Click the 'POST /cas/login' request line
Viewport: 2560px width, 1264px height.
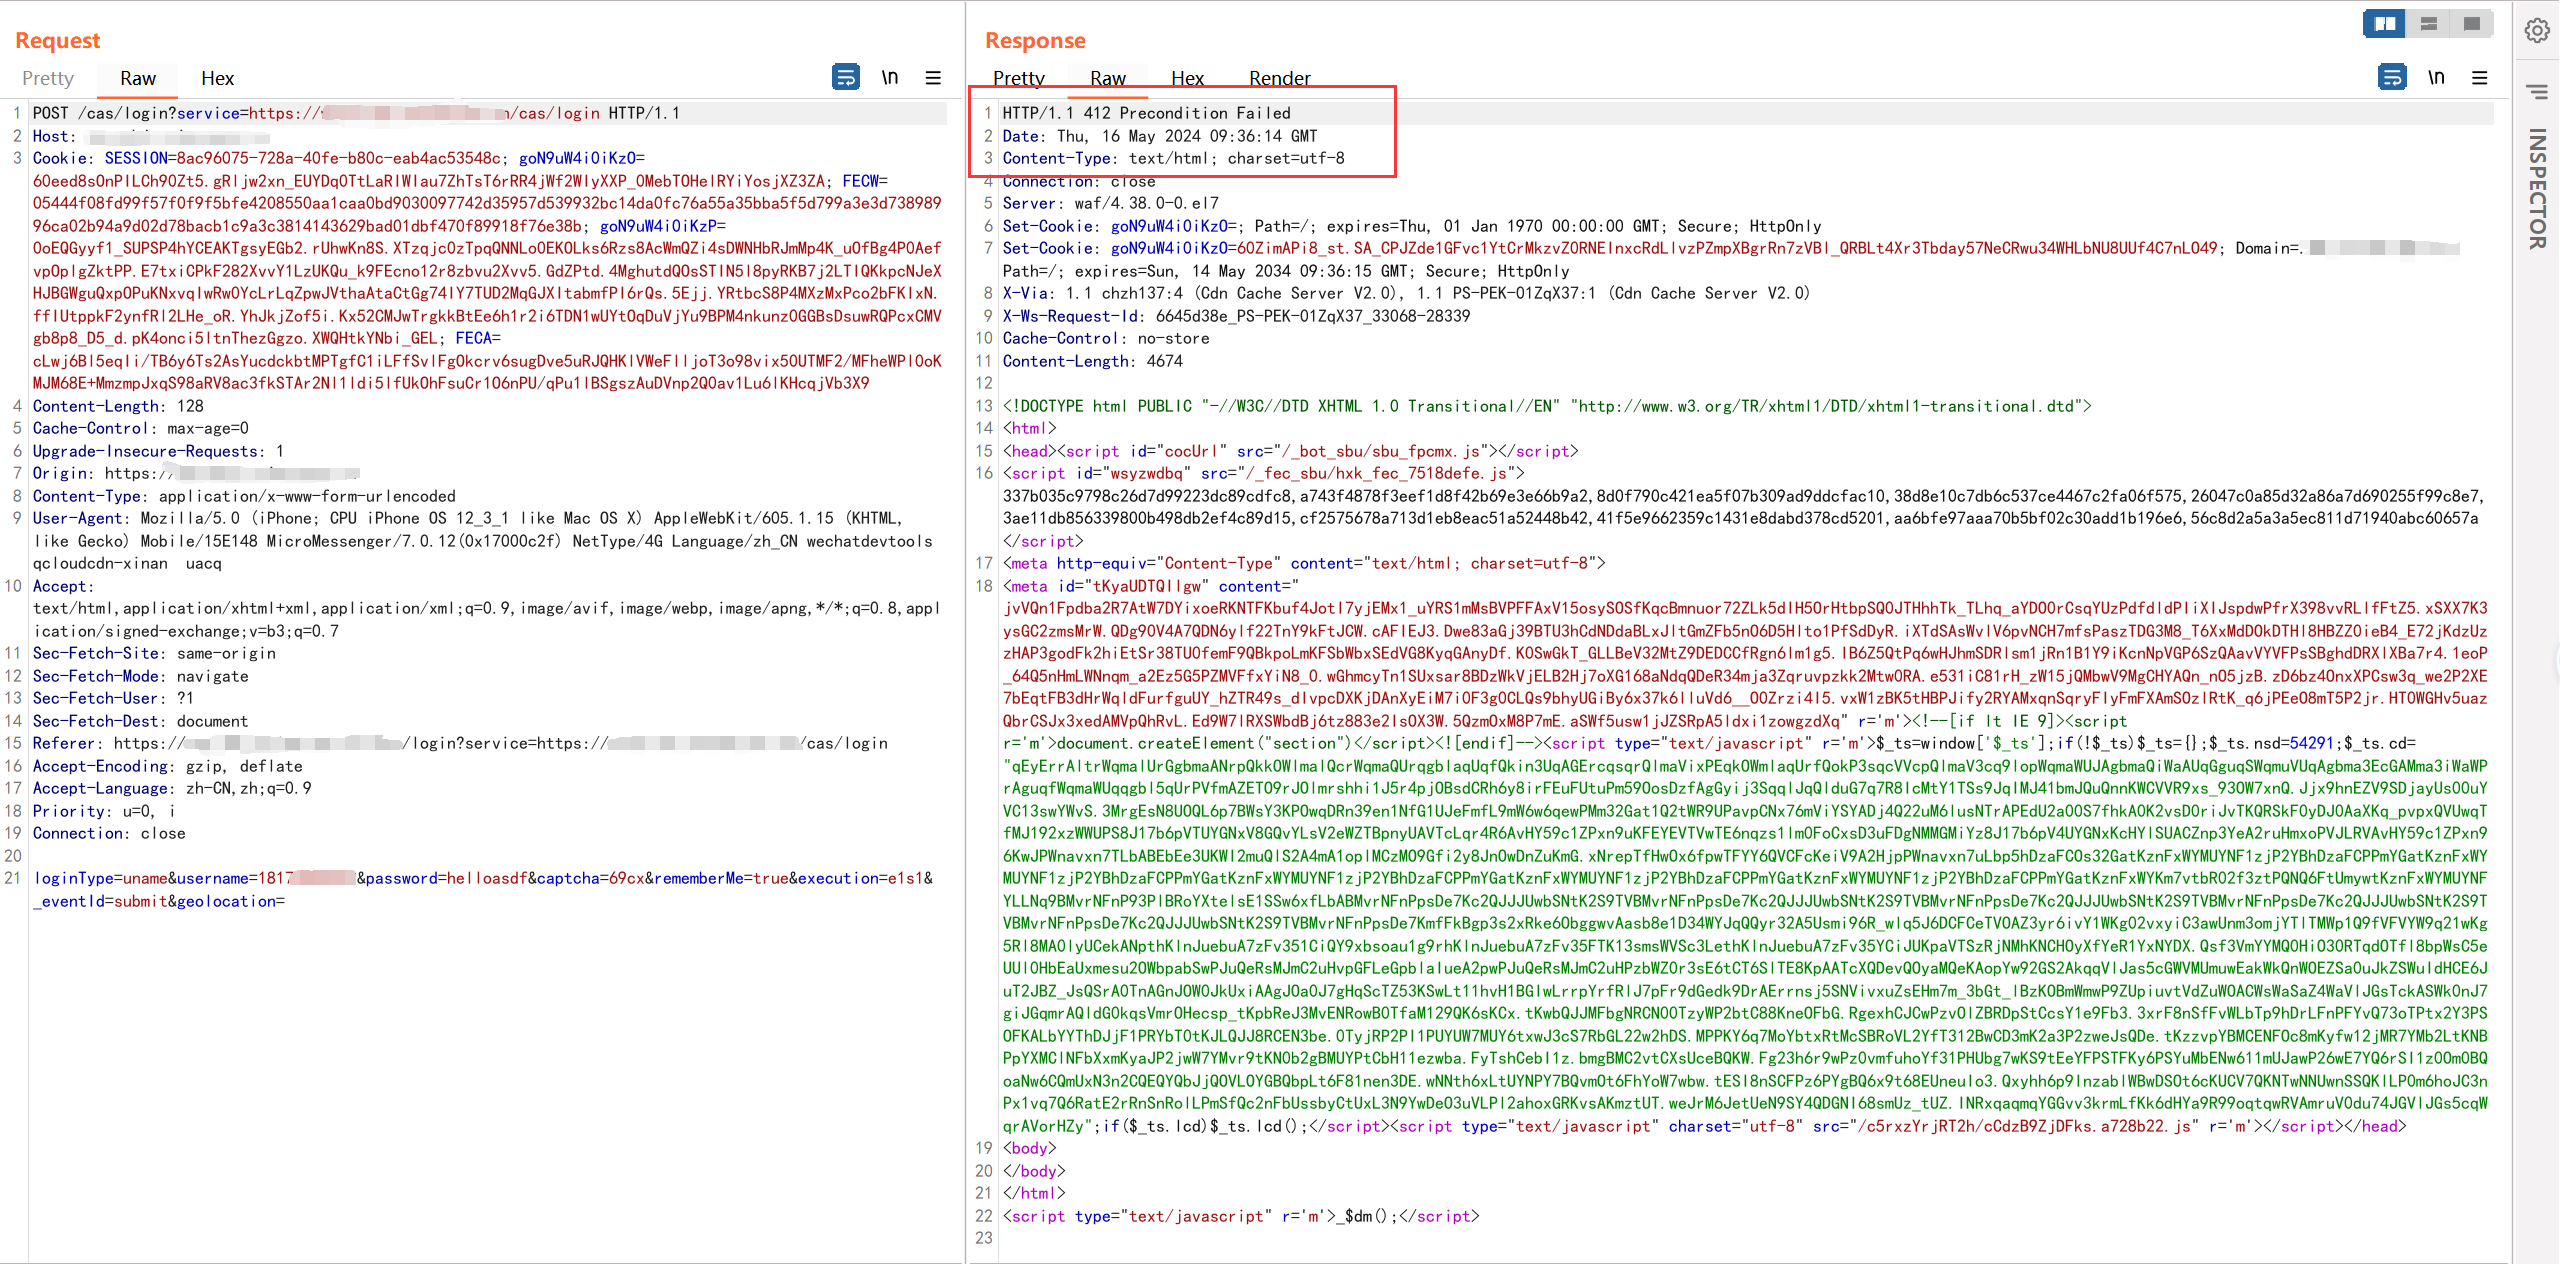[356, 113]
